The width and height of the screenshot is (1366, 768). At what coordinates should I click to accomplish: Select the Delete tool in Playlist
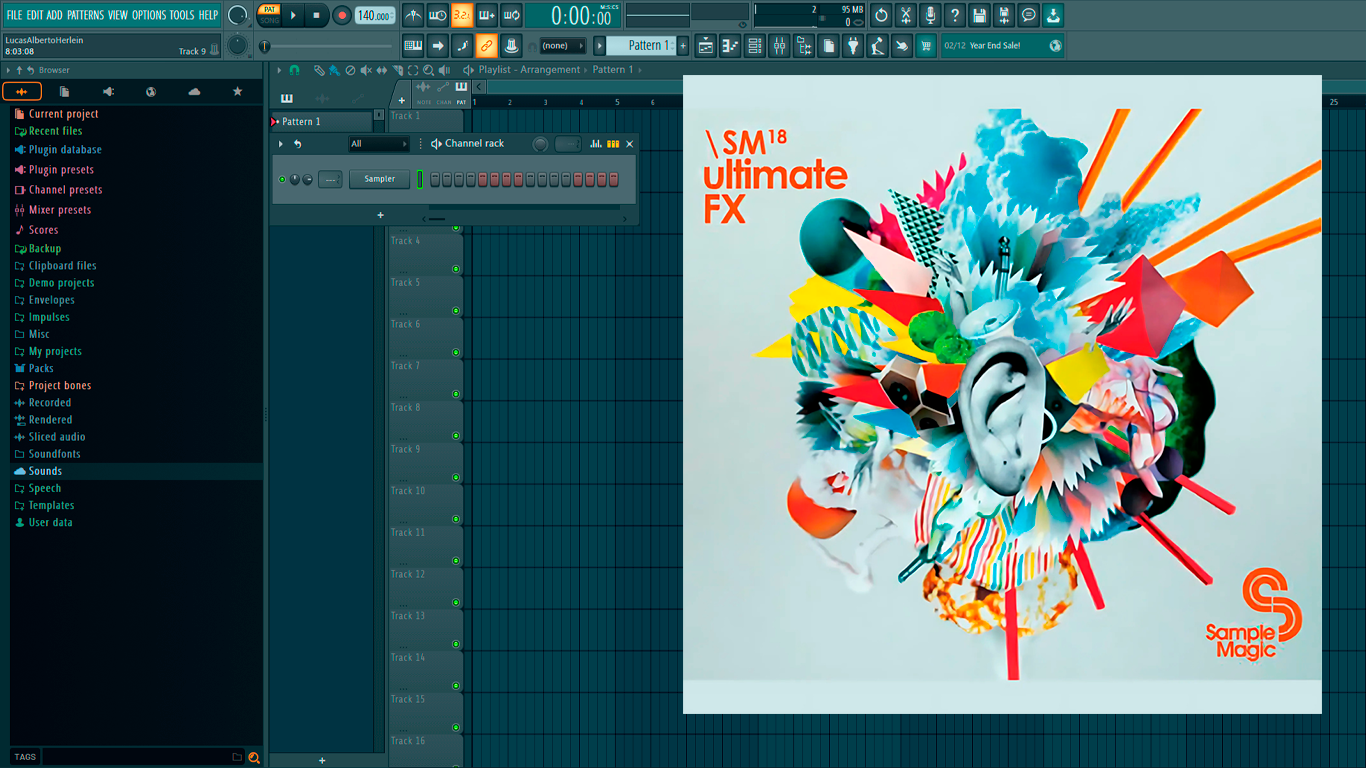350,70
